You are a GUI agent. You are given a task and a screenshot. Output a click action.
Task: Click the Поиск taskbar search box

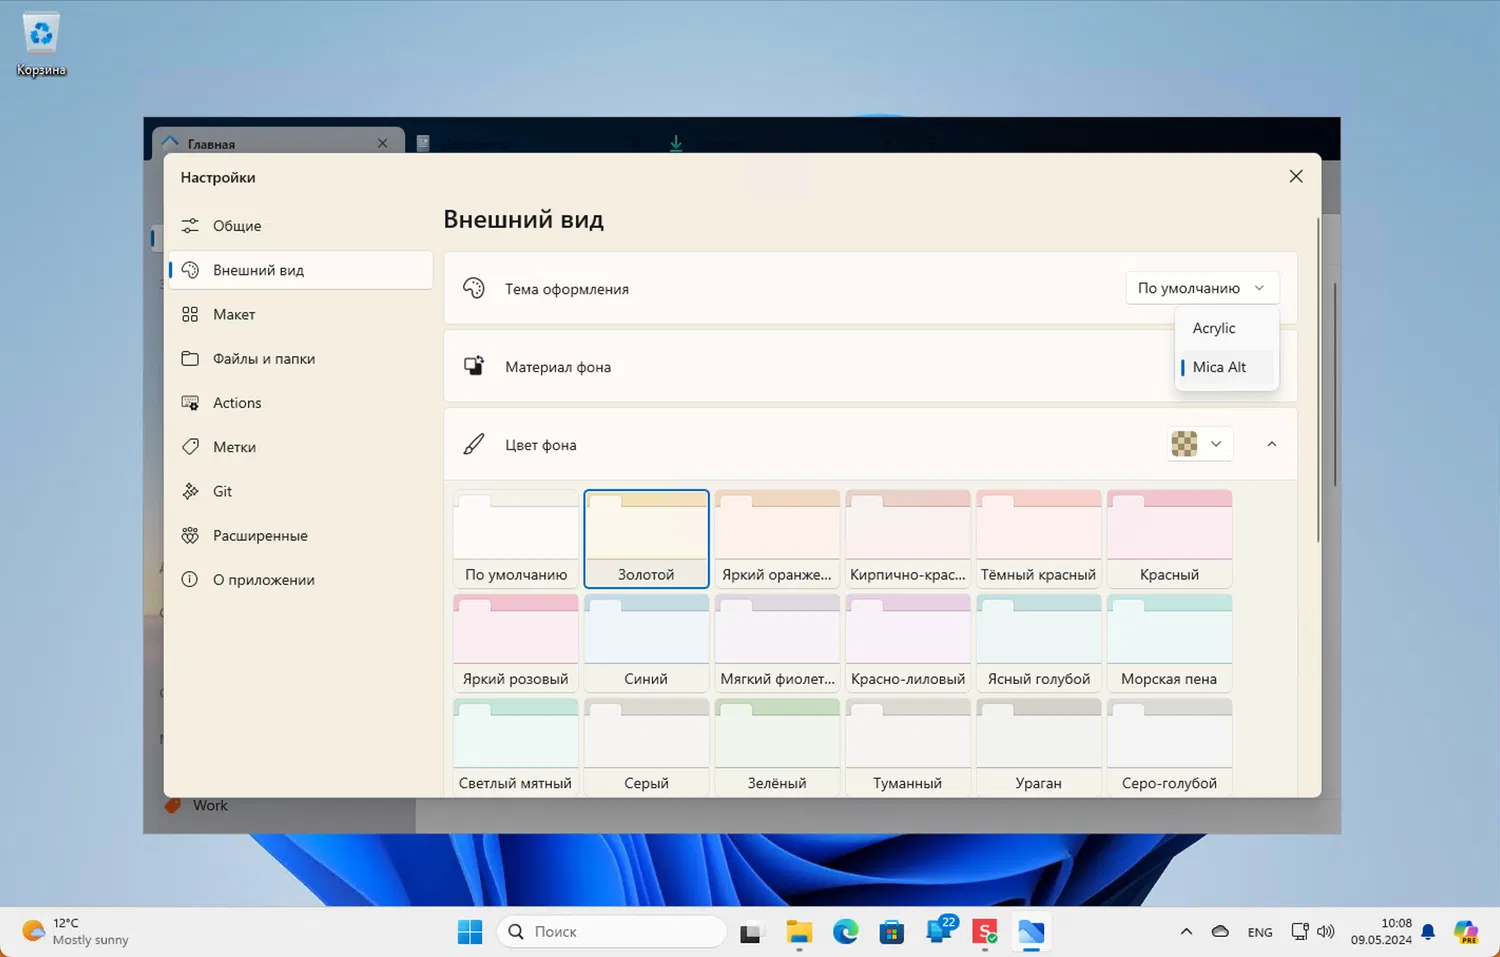(x=612, y=932)
